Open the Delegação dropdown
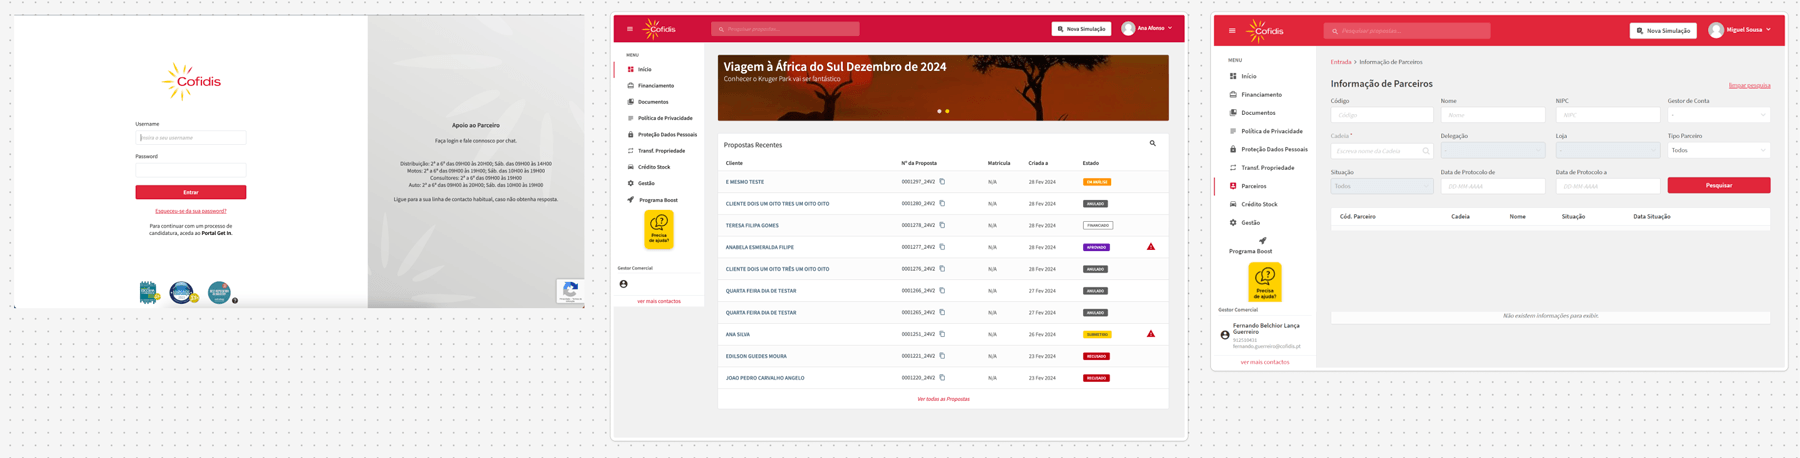Image resolution: width=1800 pixels, height=458 pixels. click(1493, 150)
